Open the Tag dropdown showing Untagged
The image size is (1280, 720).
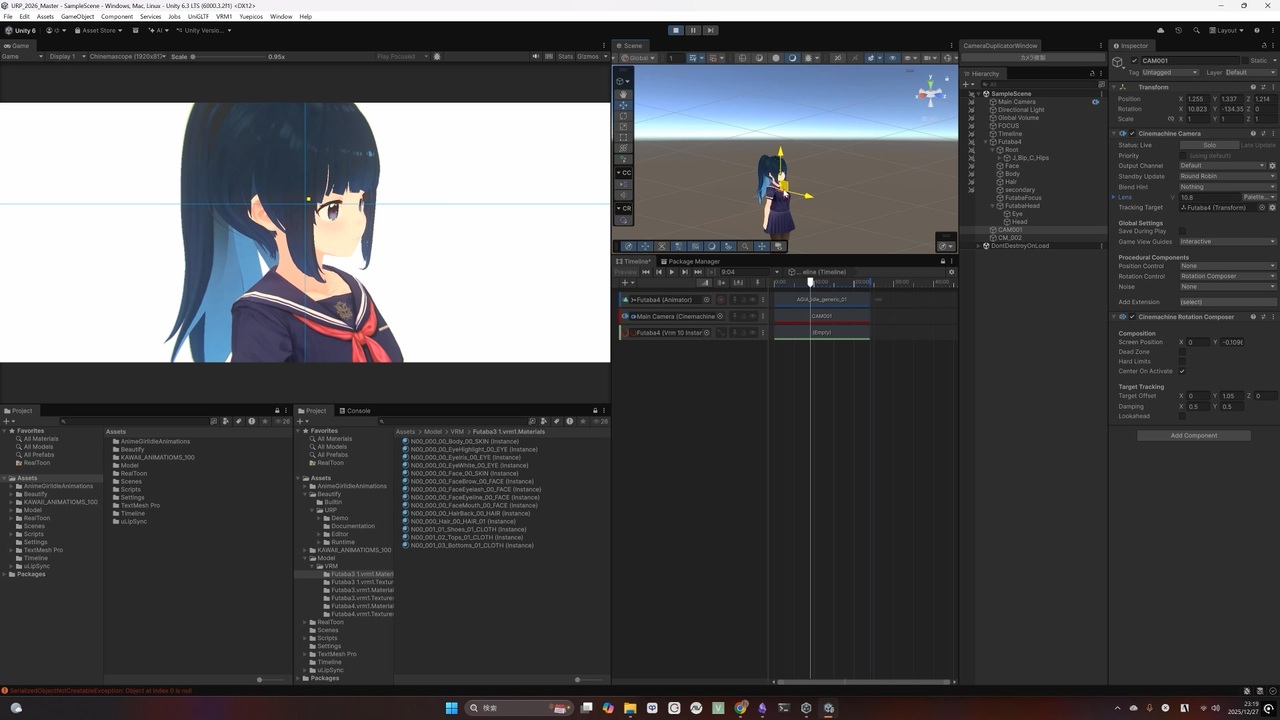[x=1170, y=72]
